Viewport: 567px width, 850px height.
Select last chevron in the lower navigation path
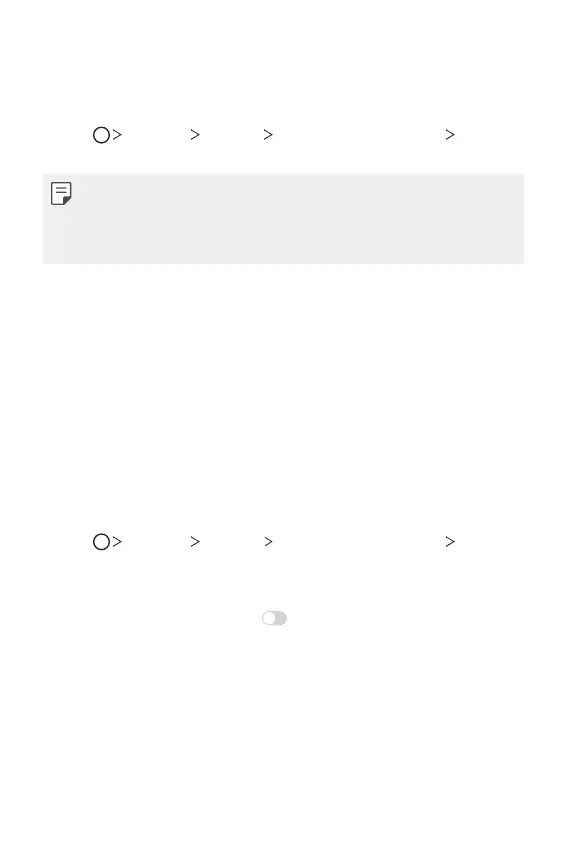tap(450, 542)
